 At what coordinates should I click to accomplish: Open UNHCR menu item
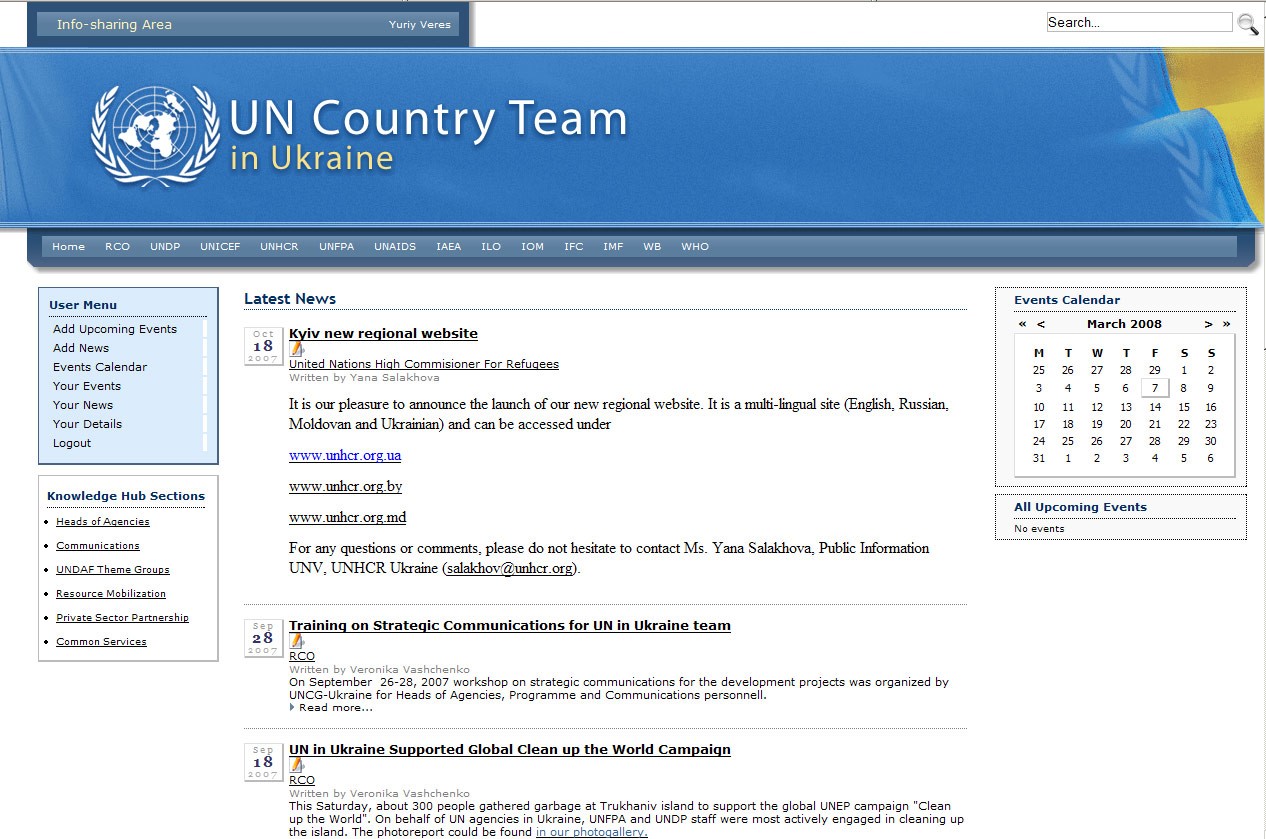(x=279, y=247)
